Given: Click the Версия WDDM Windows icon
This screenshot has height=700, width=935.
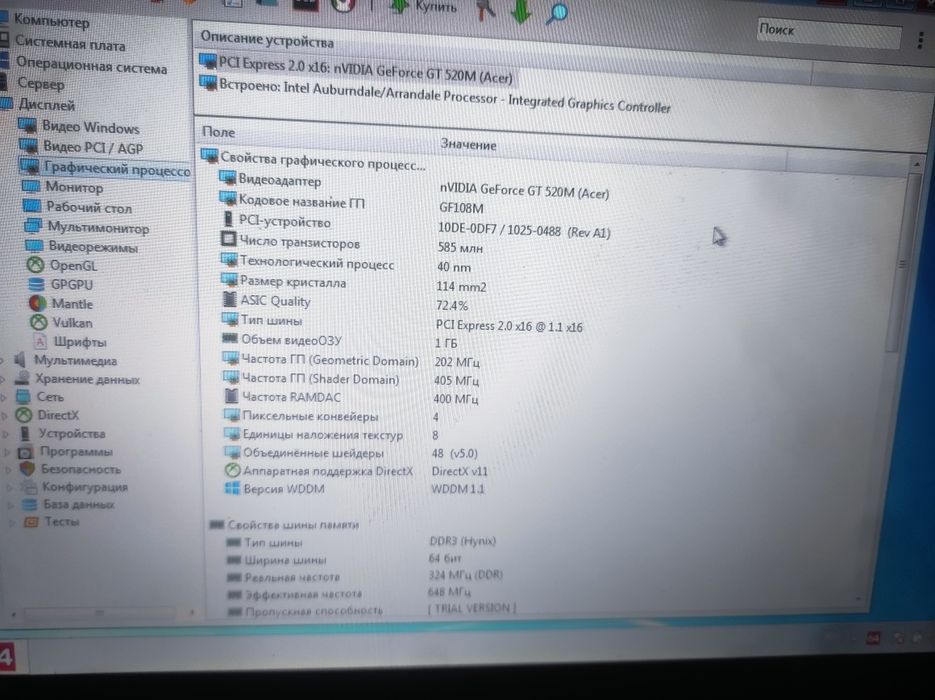Looking at the screenshot, I should tap(232, 488).
